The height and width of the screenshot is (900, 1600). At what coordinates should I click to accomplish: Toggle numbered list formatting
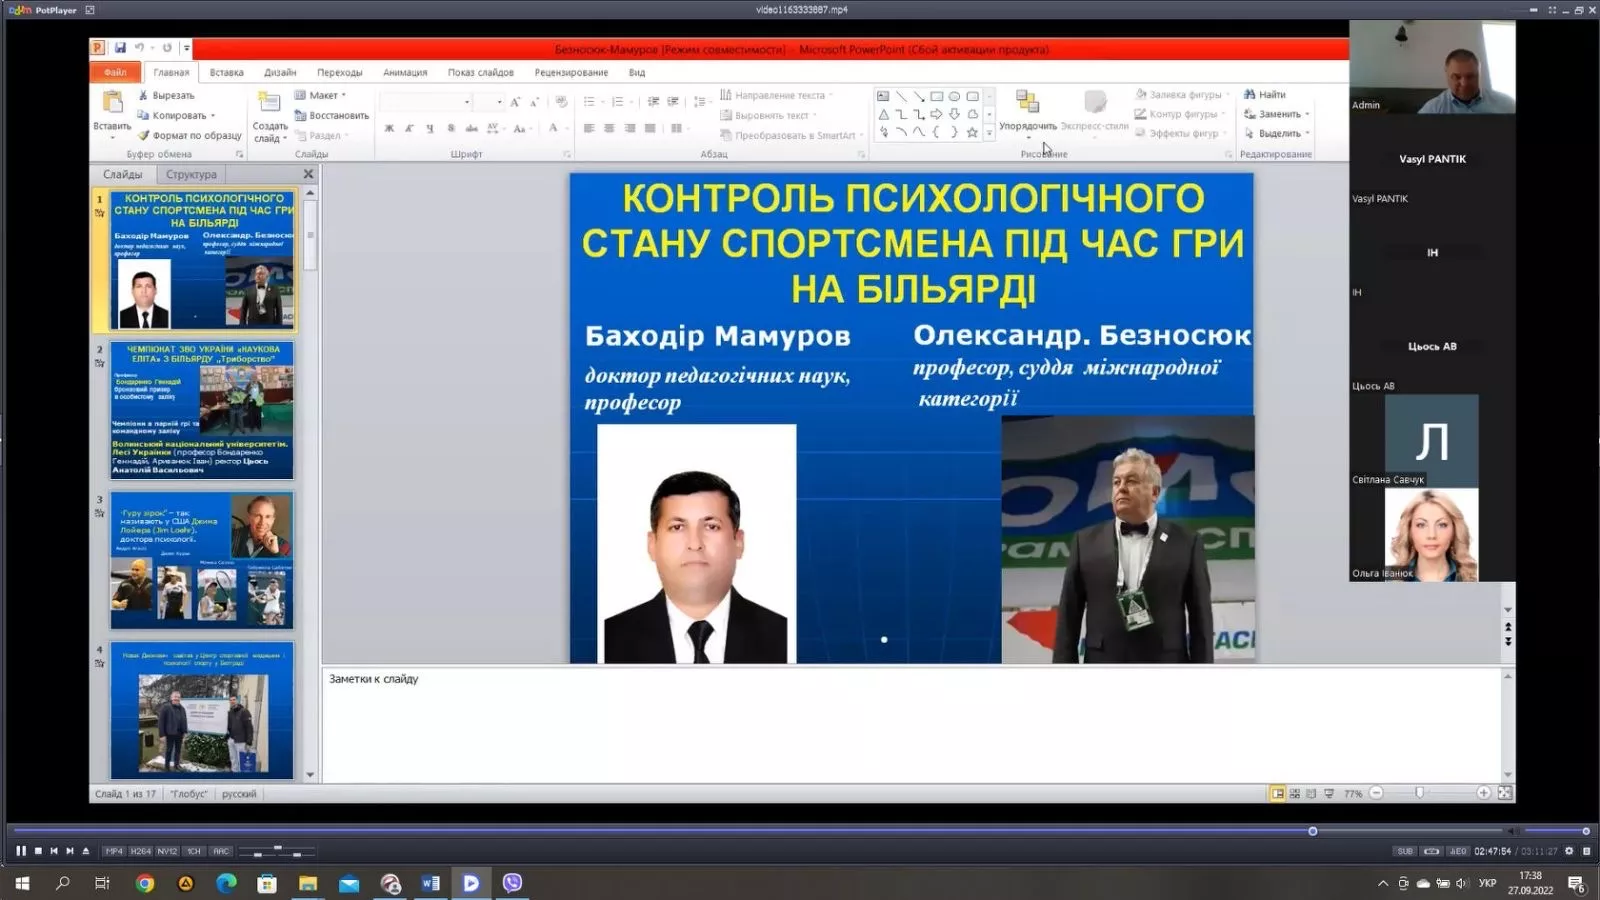[619, 102]
